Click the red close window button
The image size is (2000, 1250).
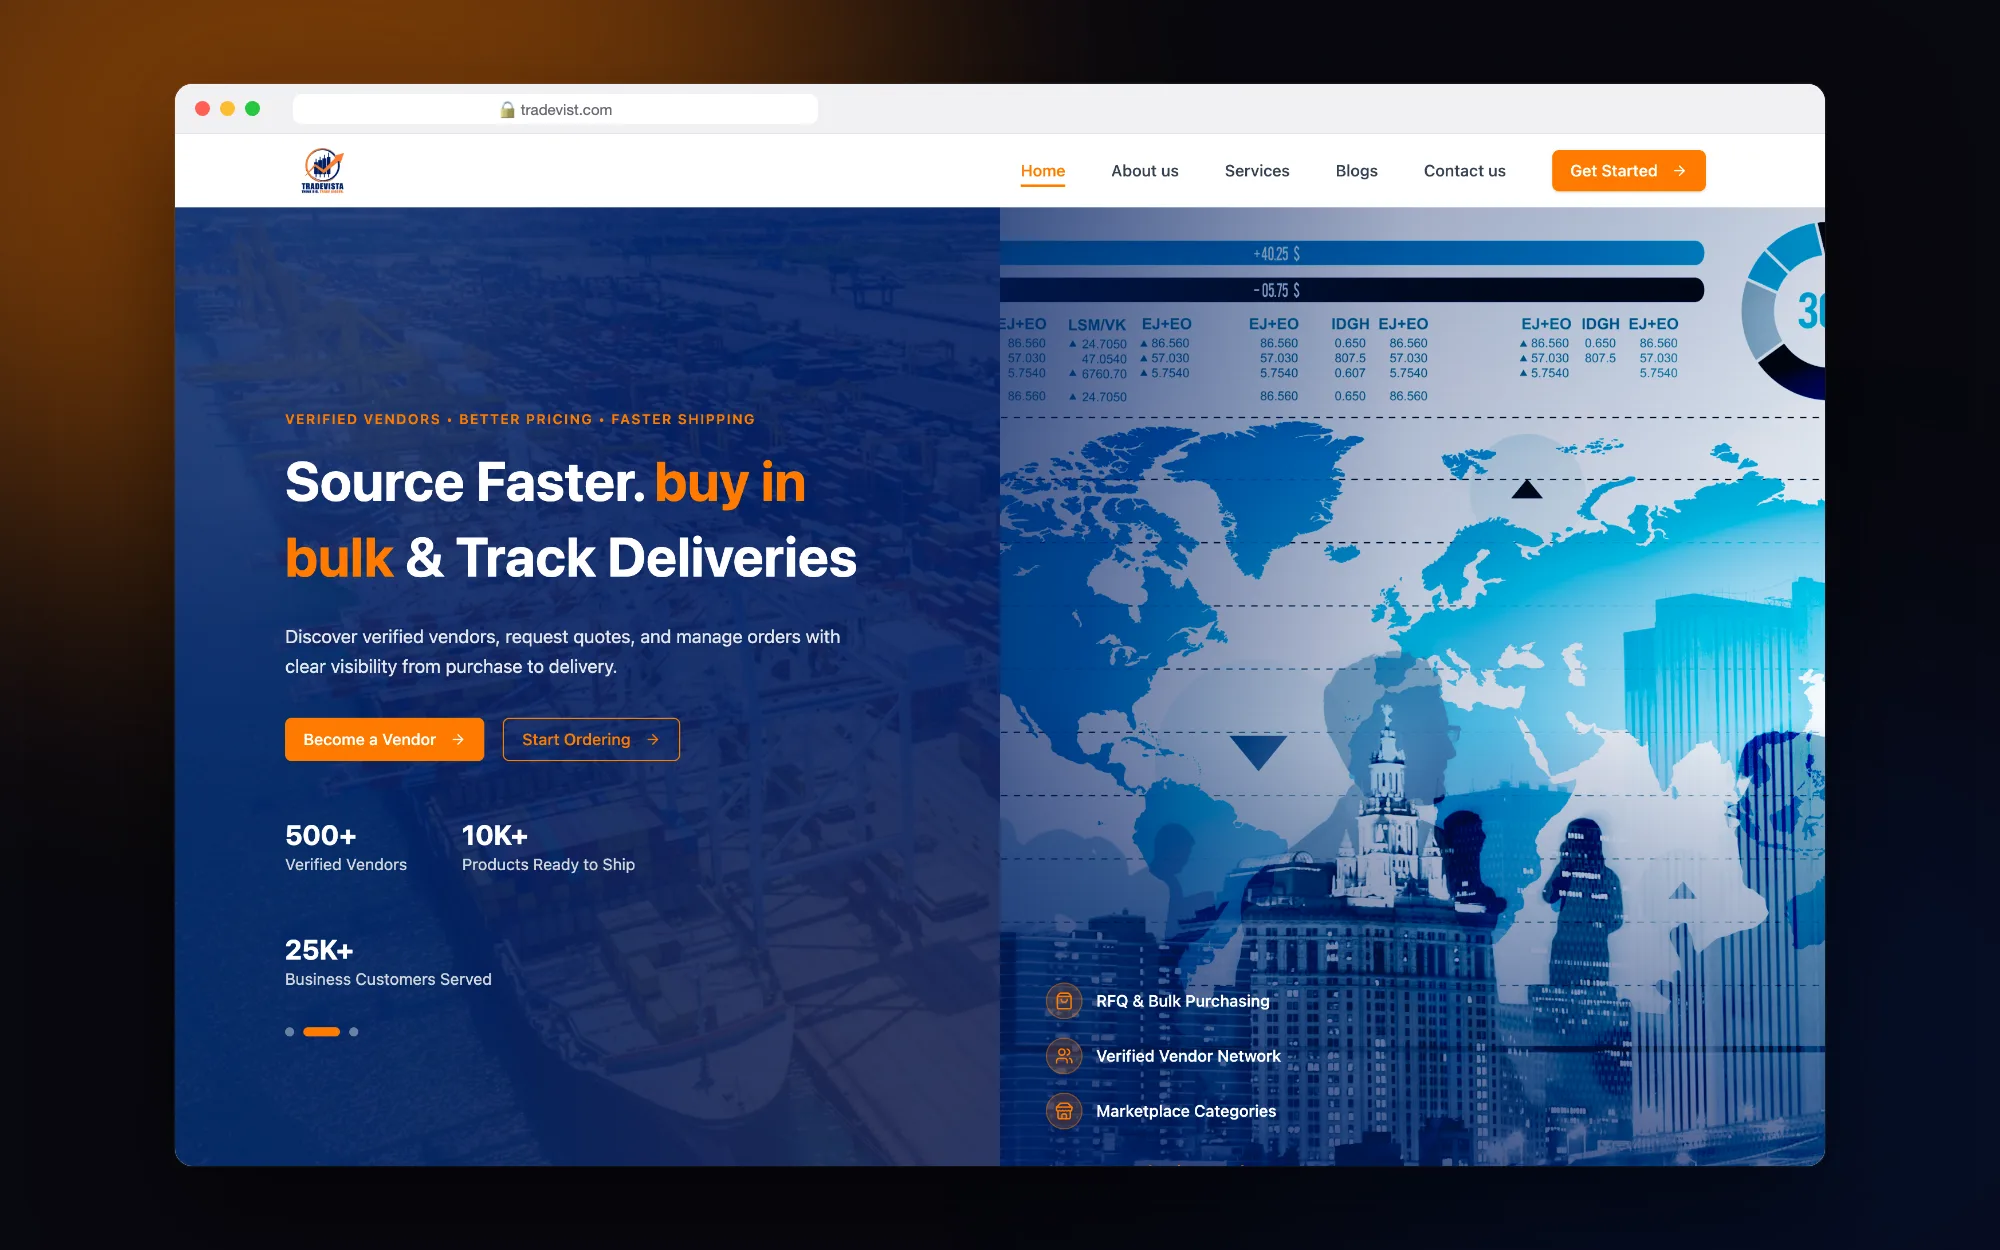[202, 109]
